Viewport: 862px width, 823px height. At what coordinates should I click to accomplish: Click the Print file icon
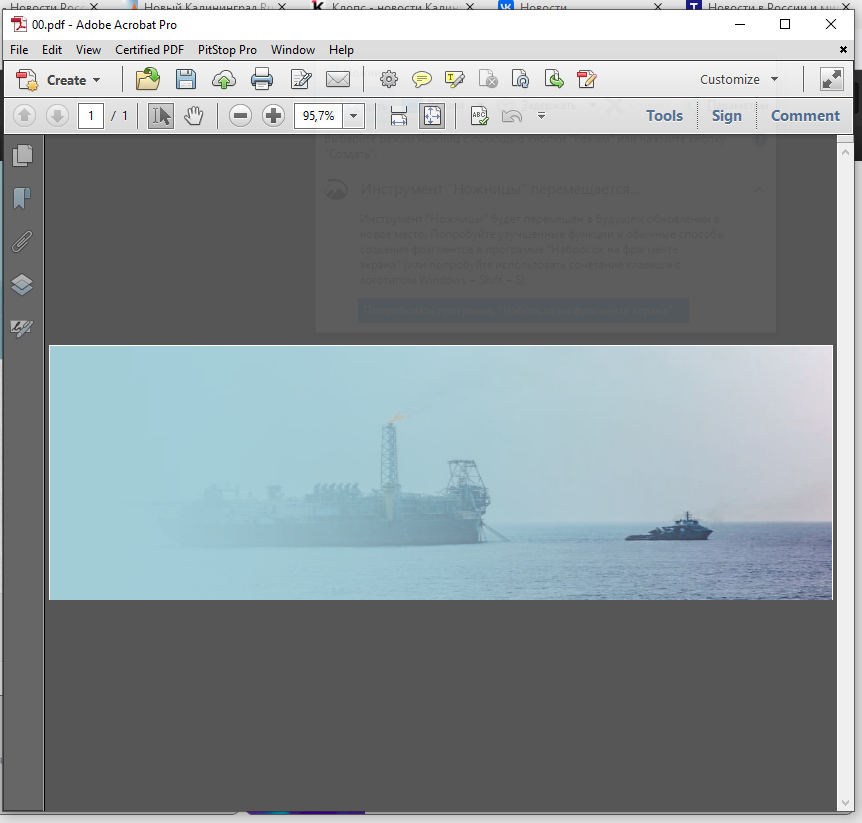pyautogui.click(x=262, y=80)
